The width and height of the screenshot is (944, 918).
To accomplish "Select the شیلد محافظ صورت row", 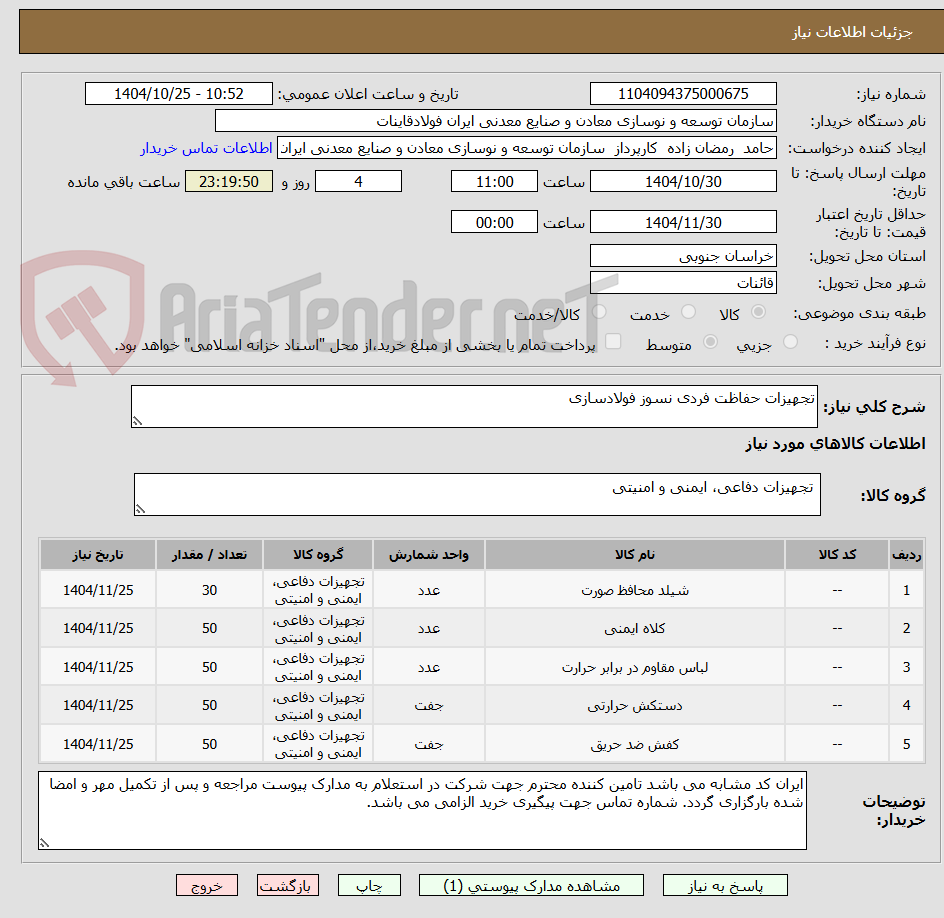I will [x=482, y=590].
